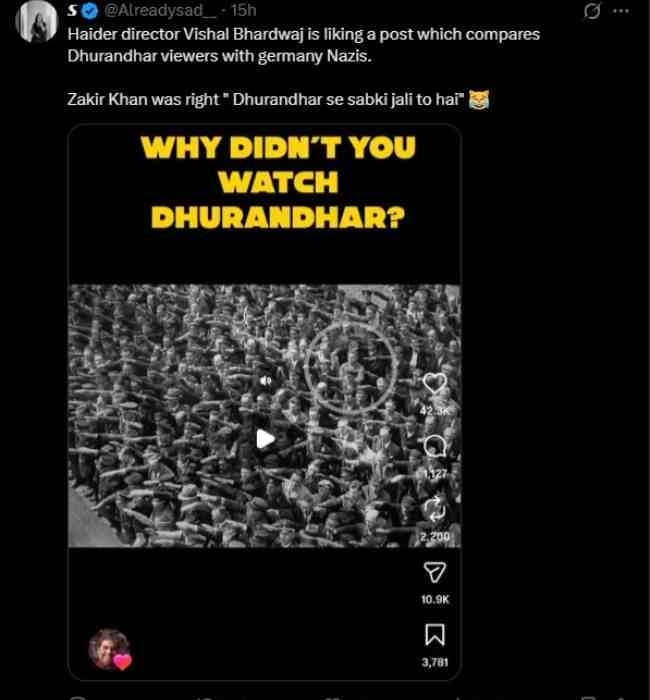650x700 pixels.
Task: Like the reel with the heart icon
Action: [x=435, y=383]
